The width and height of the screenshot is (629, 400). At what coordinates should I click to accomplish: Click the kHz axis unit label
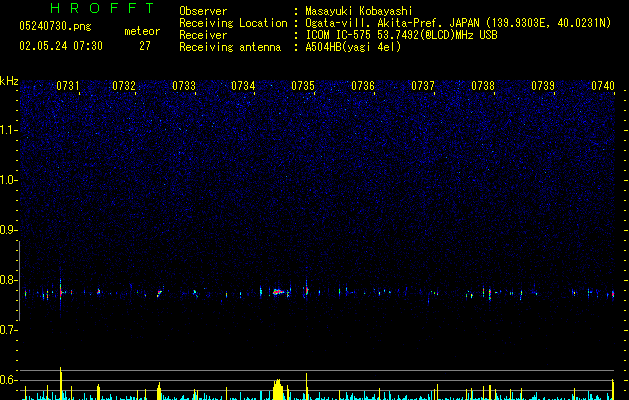9,81
